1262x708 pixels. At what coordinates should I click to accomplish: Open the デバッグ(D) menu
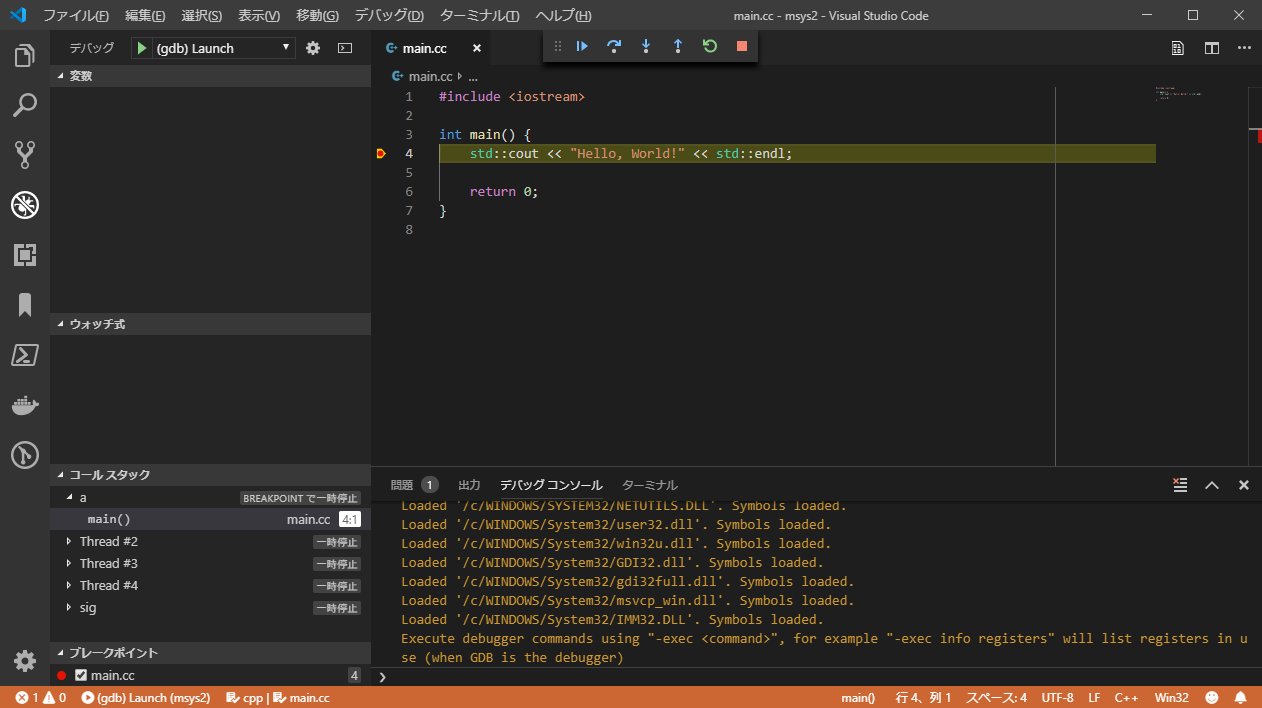389,16
